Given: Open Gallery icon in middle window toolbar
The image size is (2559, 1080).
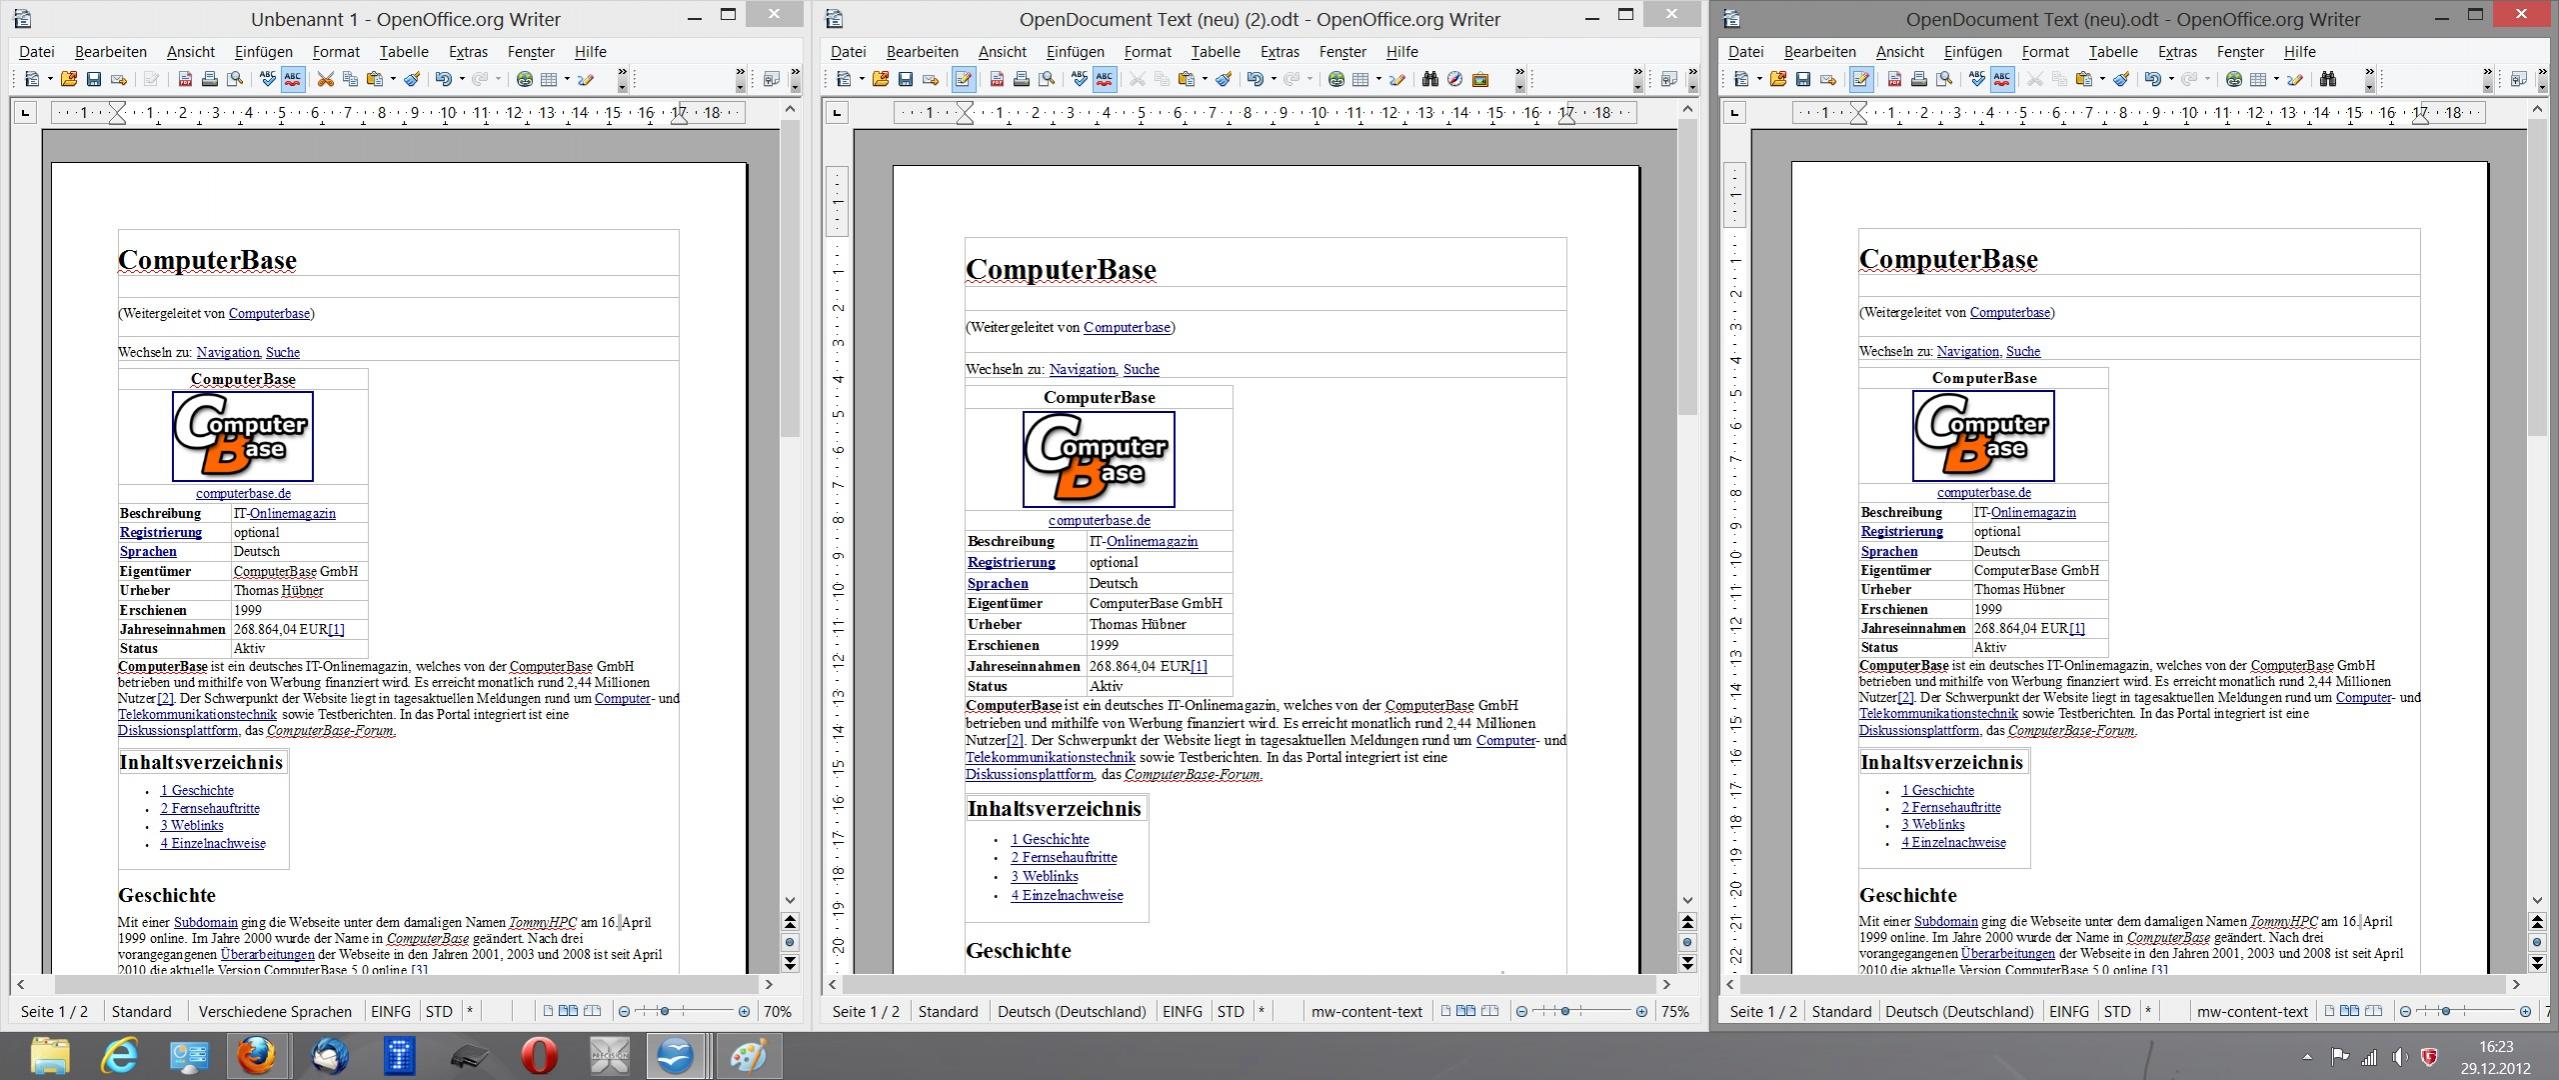Looking at the screenshot, I should 1480,80.
